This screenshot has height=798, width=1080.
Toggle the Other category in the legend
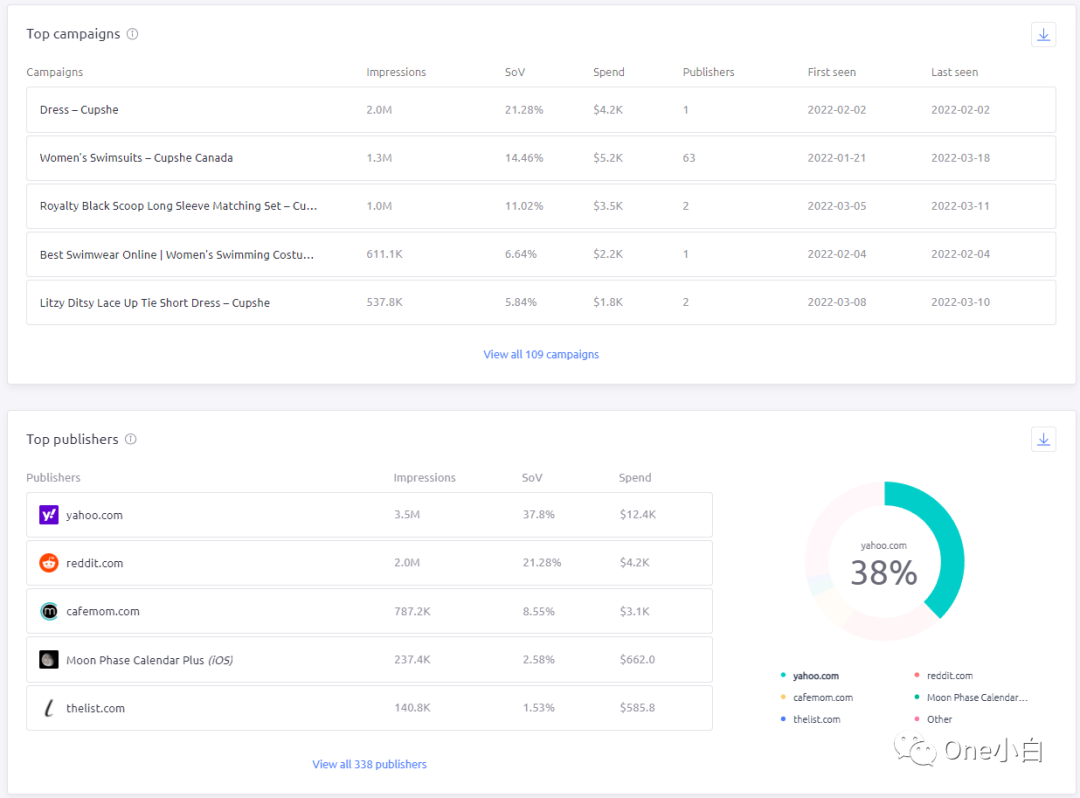tap(938, 719)
